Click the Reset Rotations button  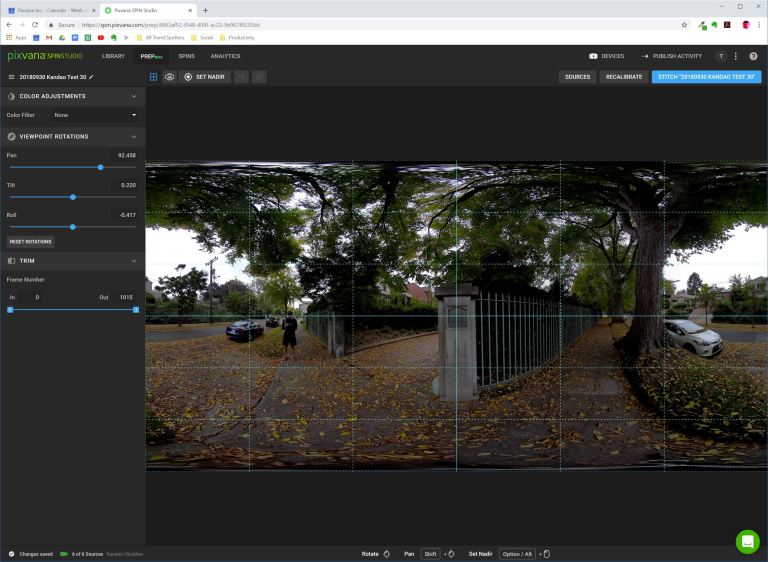(30, 241)
